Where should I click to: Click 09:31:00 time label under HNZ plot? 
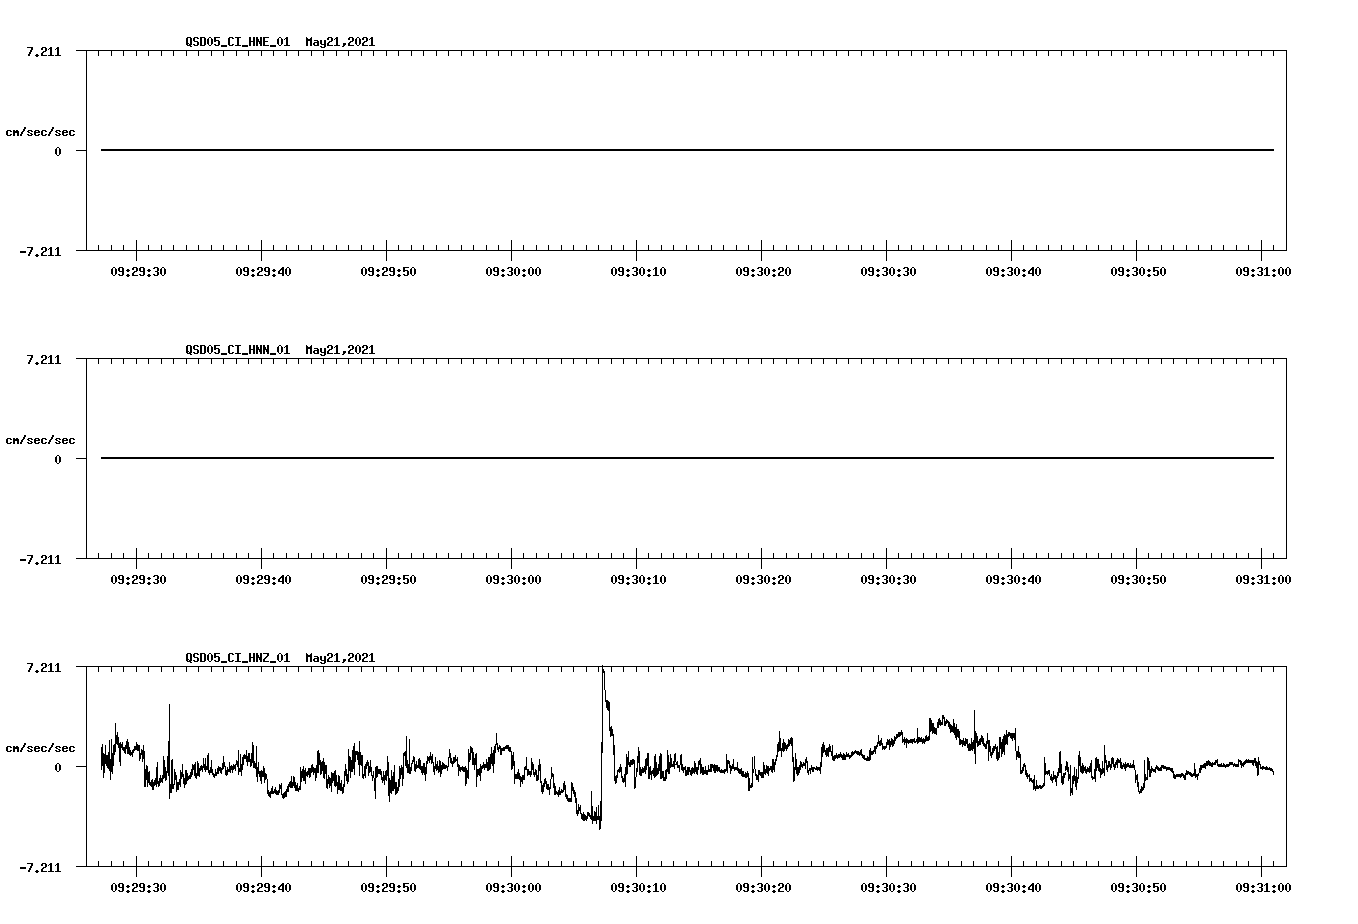(x=1263, y=887)
